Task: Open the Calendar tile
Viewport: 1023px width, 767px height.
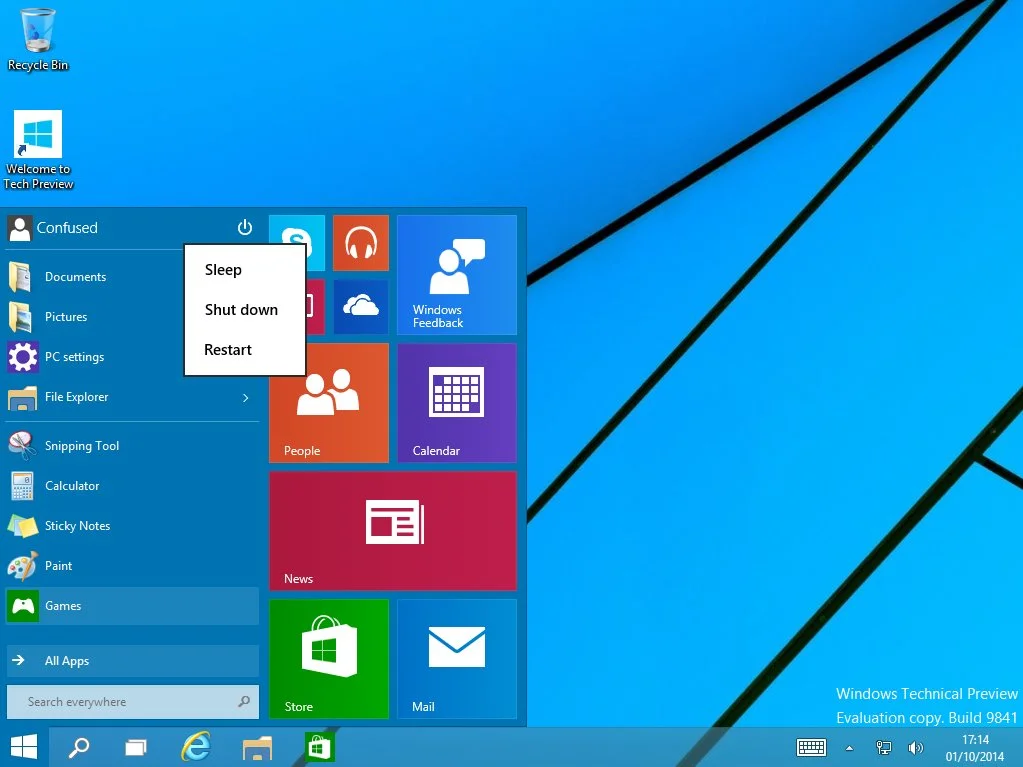Action: (457, 403)
